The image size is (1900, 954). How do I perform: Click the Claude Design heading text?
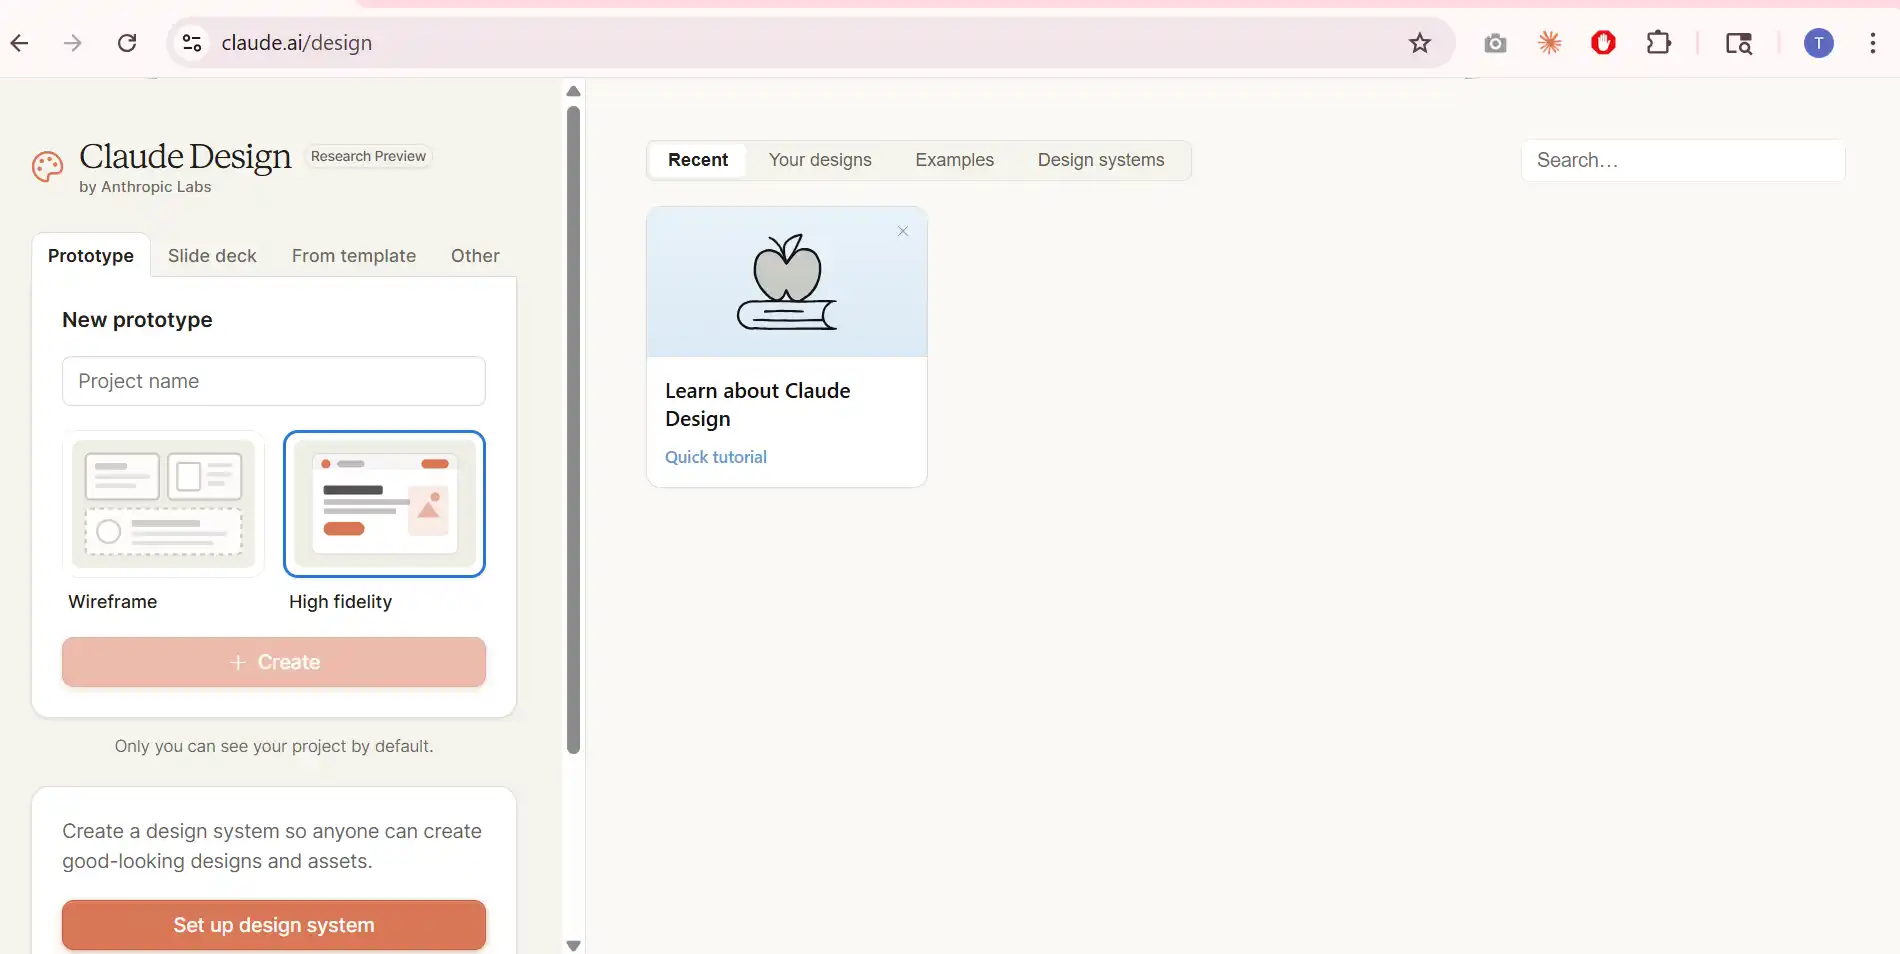tap(185, 157)
